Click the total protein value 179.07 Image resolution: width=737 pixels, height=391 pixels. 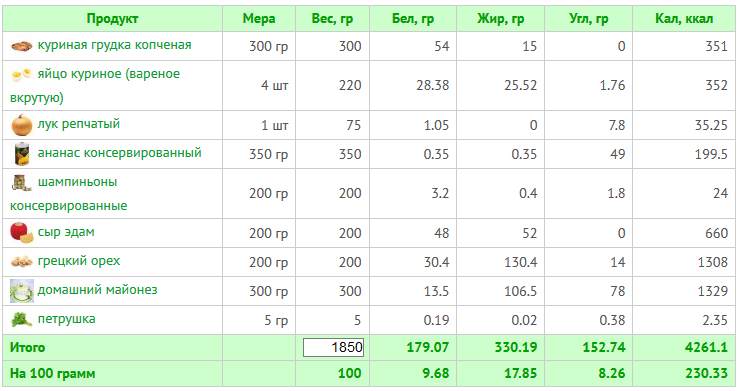point(428,348)
